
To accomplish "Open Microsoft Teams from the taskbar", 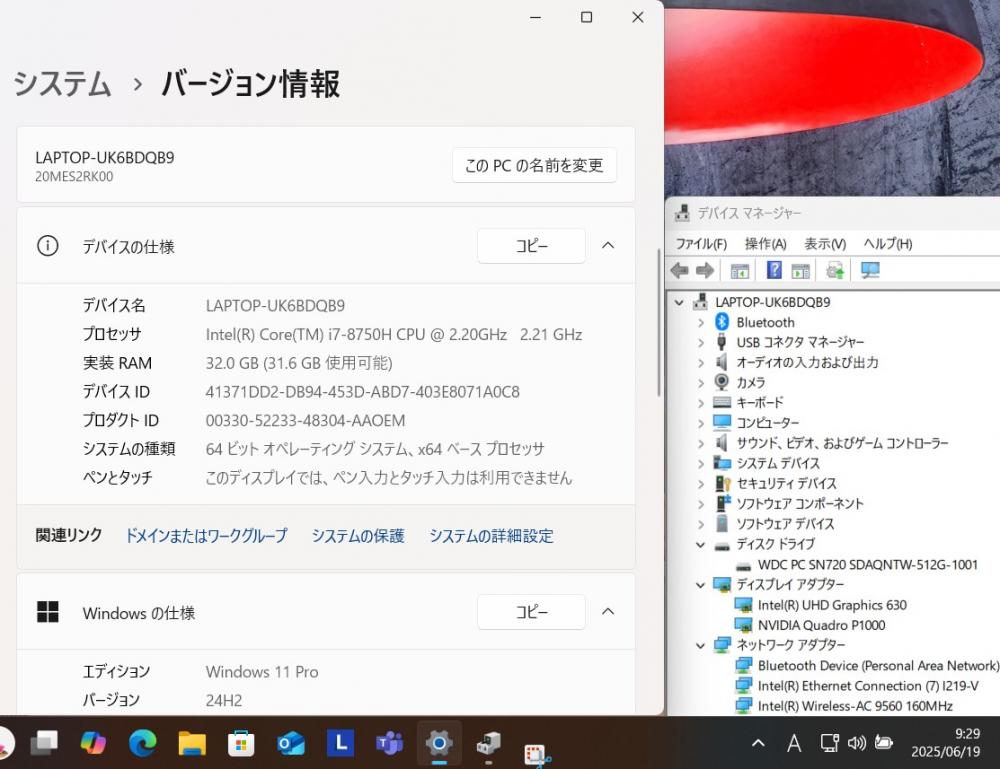I will (390, 743).
